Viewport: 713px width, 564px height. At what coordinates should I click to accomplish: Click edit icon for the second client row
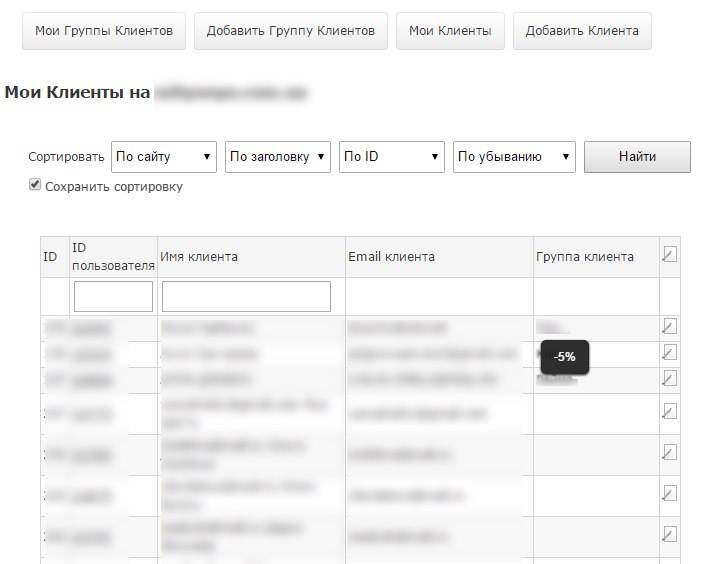point(669,352)
